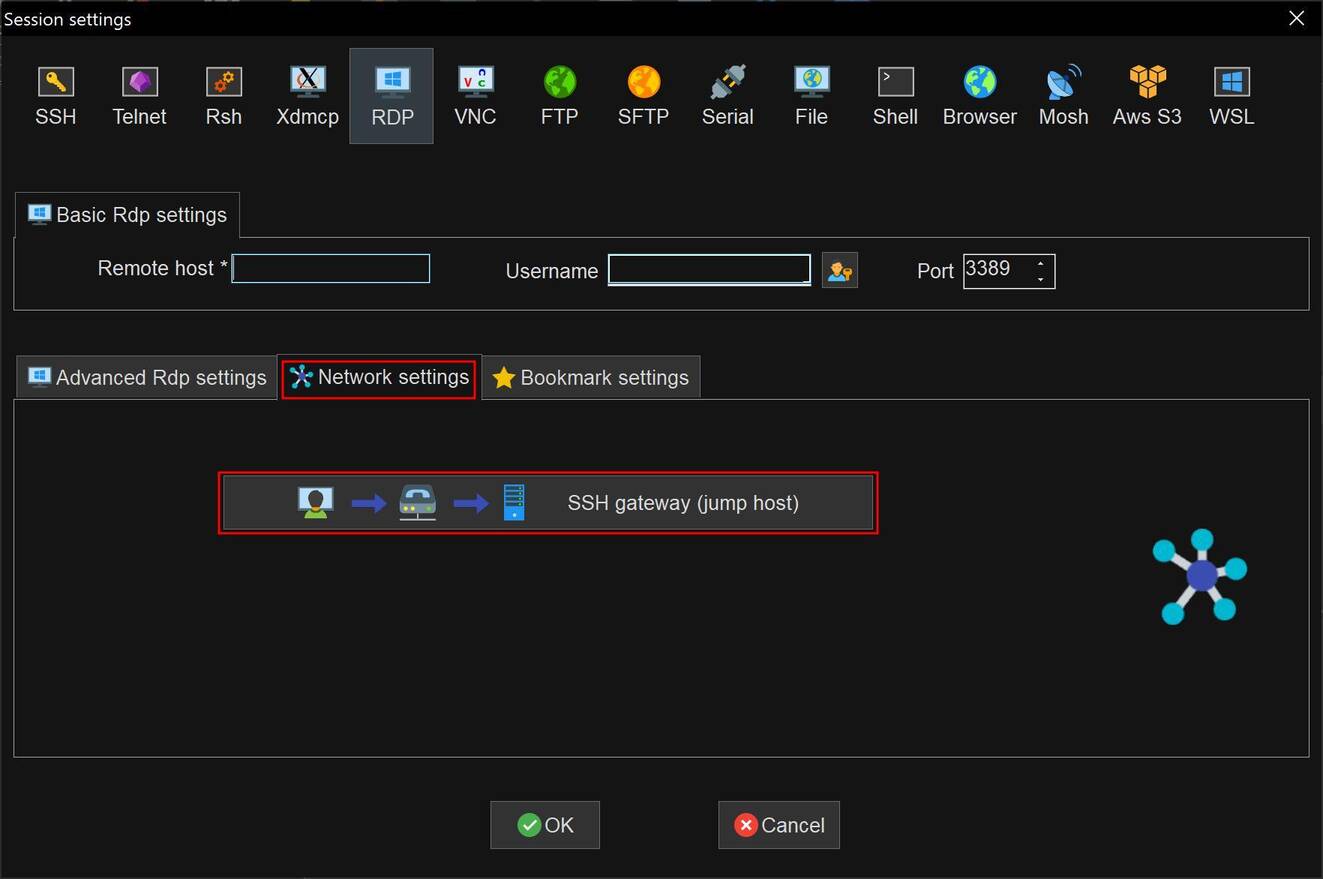The height and width of the screenshot is (879, 1323).
Task: Confirm session with the OK button
Action: (x=545, y=825)
